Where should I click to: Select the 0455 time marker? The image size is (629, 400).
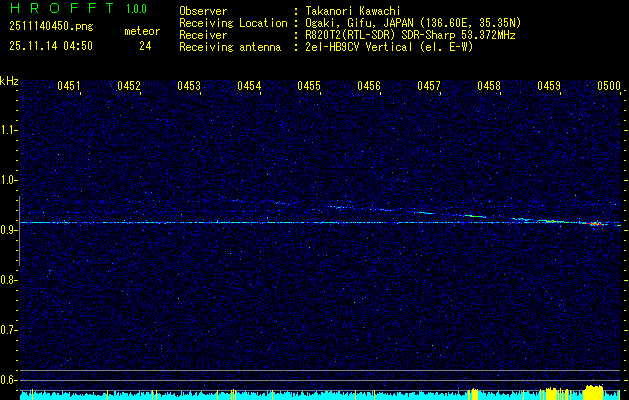click(309, 87)
